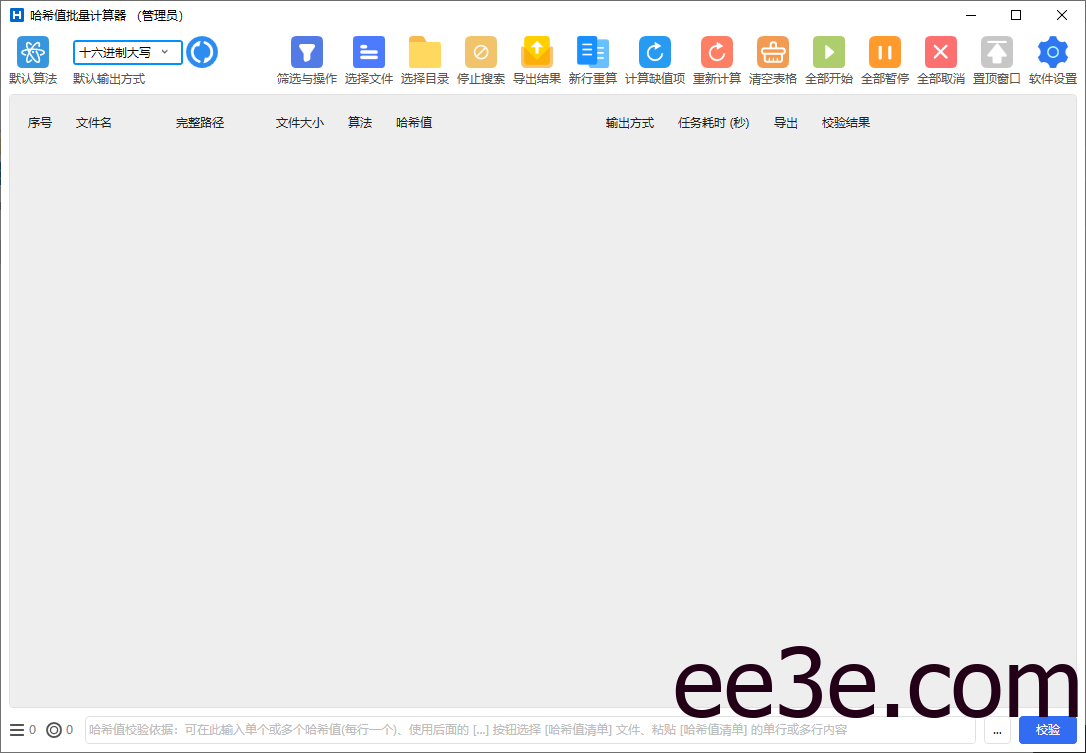Expand the hash list file picker with ... button
Image resolution: width=1086 pixels, height=753 pixels.
click(997, 730)
